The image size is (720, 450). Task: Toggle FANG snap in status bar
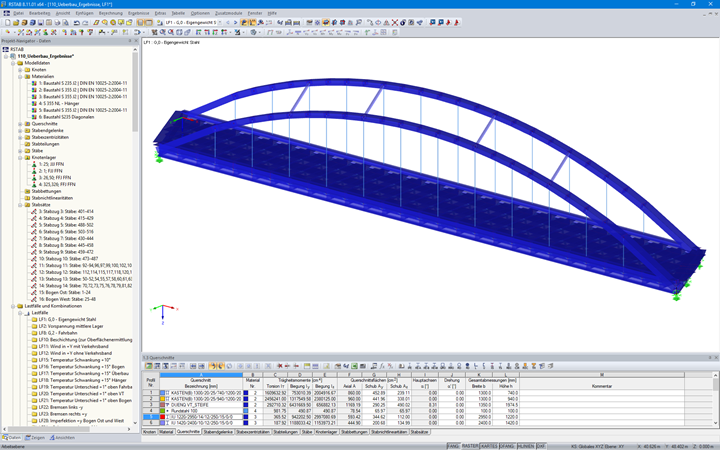tap(453, 446)
